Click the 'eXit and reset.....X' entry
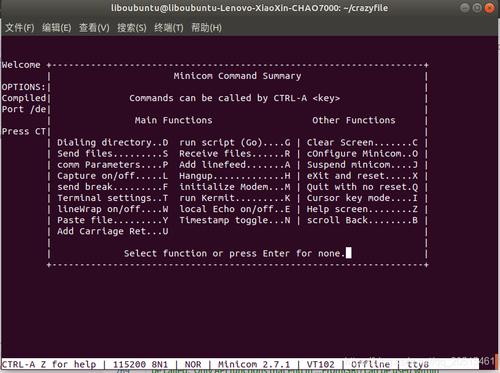 [362, 176]
